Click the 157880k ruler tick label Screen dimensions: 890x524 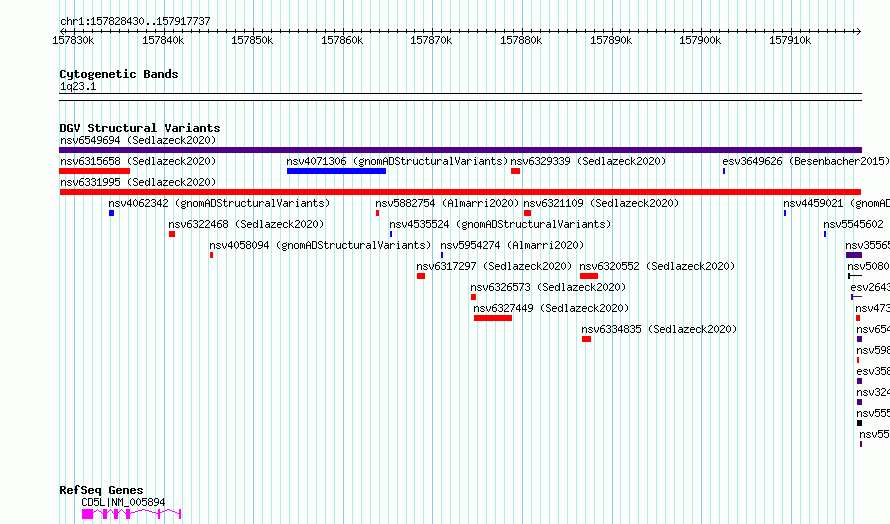point(521,40)
